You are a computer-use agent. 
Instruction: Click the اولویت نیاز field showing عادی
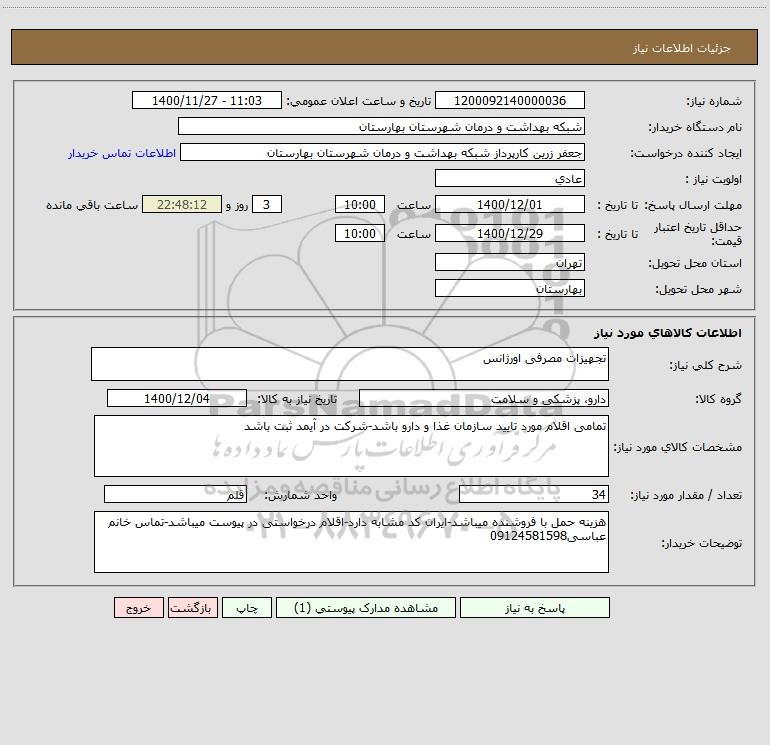(x=510, y=179)
